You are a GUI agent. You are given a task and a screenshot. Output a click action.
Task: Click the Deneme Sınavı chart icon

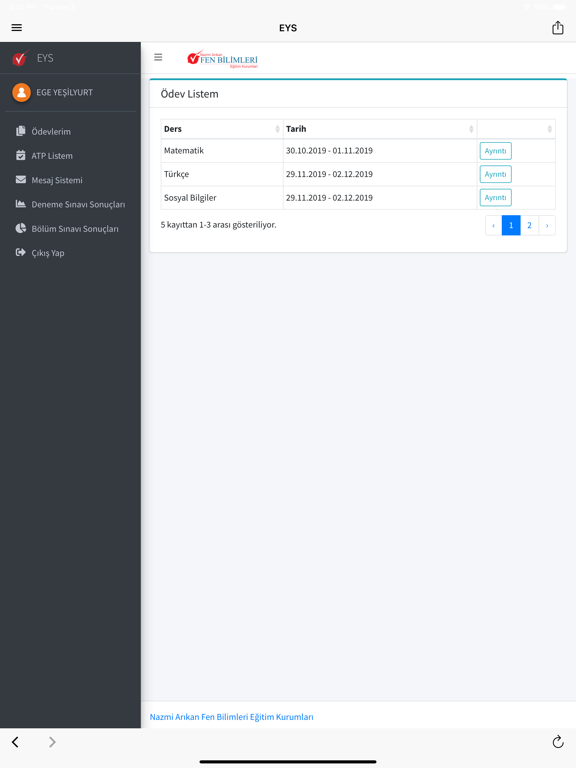pos(21,204)
